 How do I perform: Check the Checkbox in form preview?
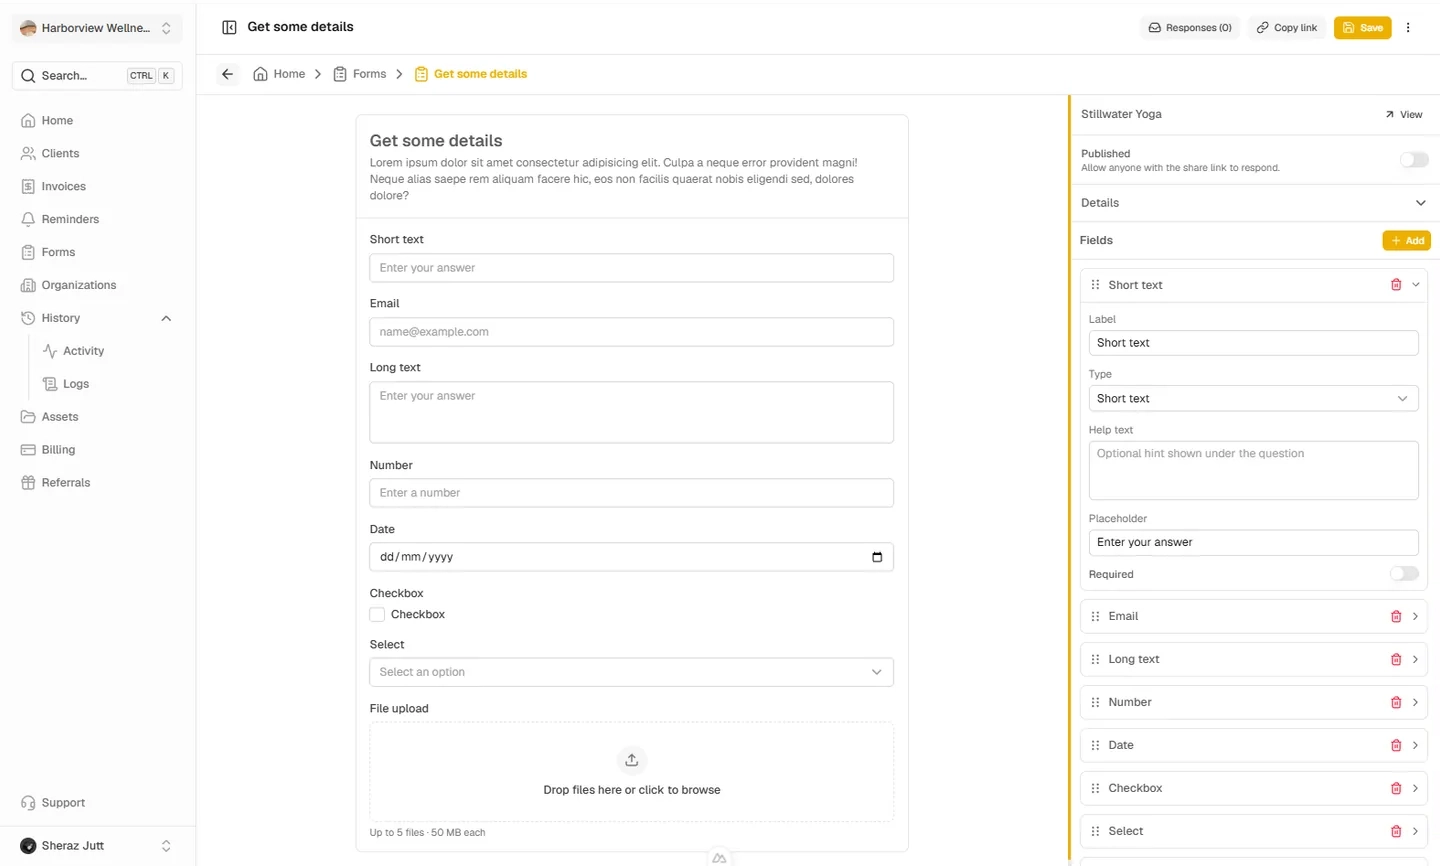coord(377,615)
